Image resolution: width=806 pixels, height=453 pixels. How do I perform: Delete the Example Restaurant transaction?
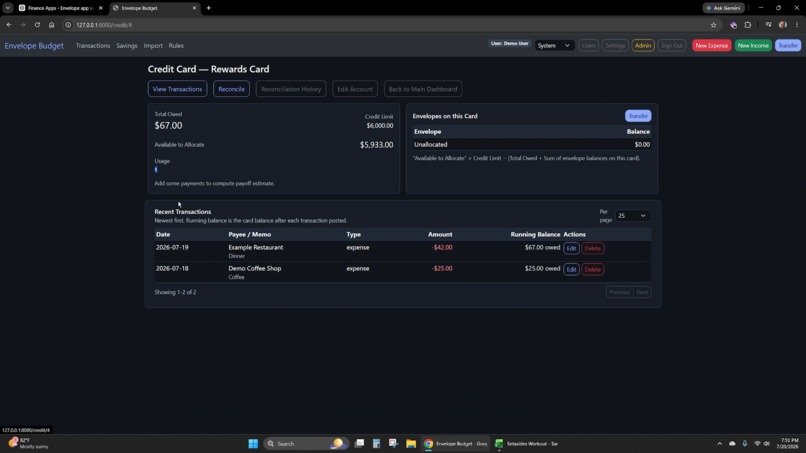(x=592, y=248)
